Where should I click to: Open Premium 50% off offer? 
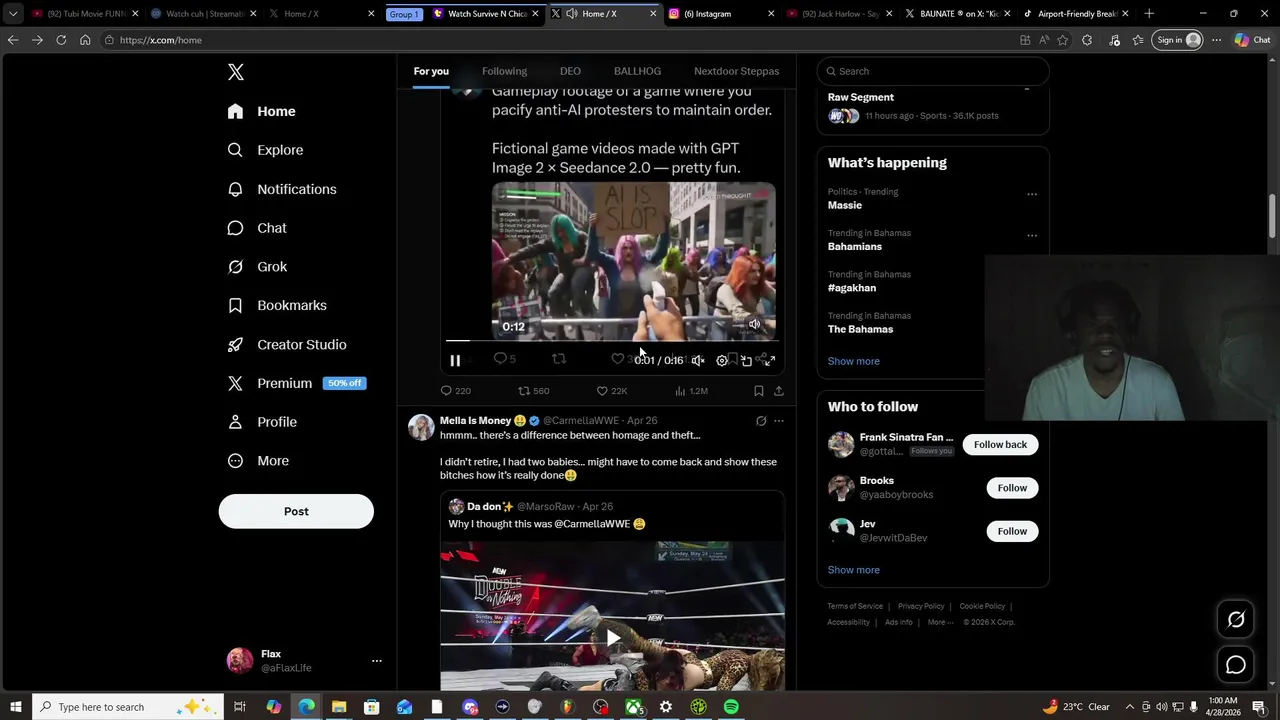[x=295, y=383]
